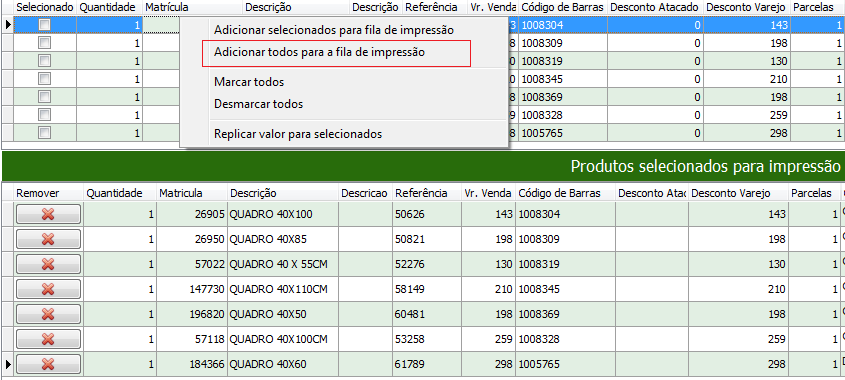Click Matricula header in lower grid
The height and width of the screenshot is (380, 845).
191,193
